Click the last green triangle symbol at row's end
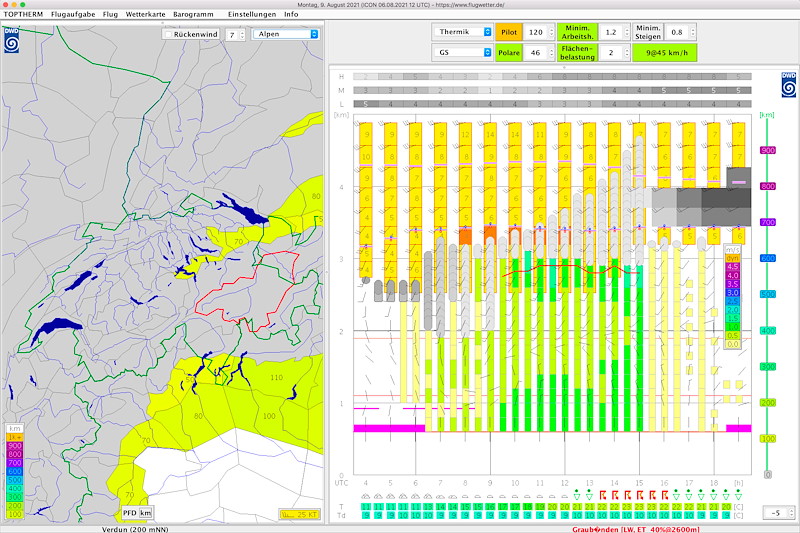The width and height of the screenshot is (800, 533). point(738,495)
